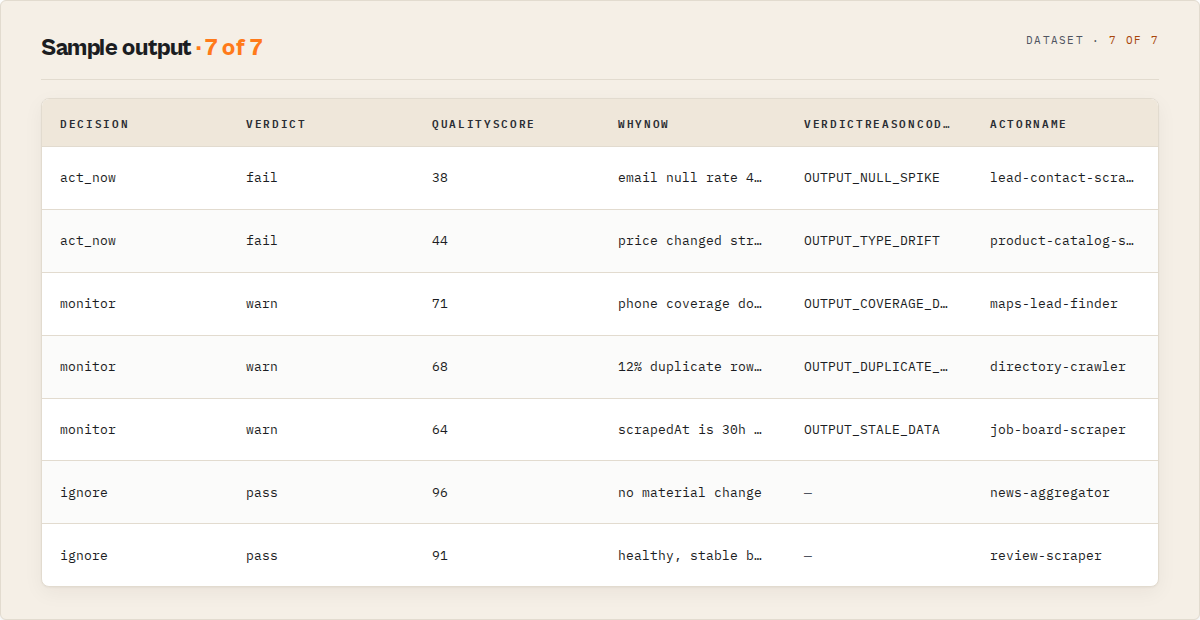
Task: Click the warn verdict for quality score 64
Action: click(x=262, y=430)
